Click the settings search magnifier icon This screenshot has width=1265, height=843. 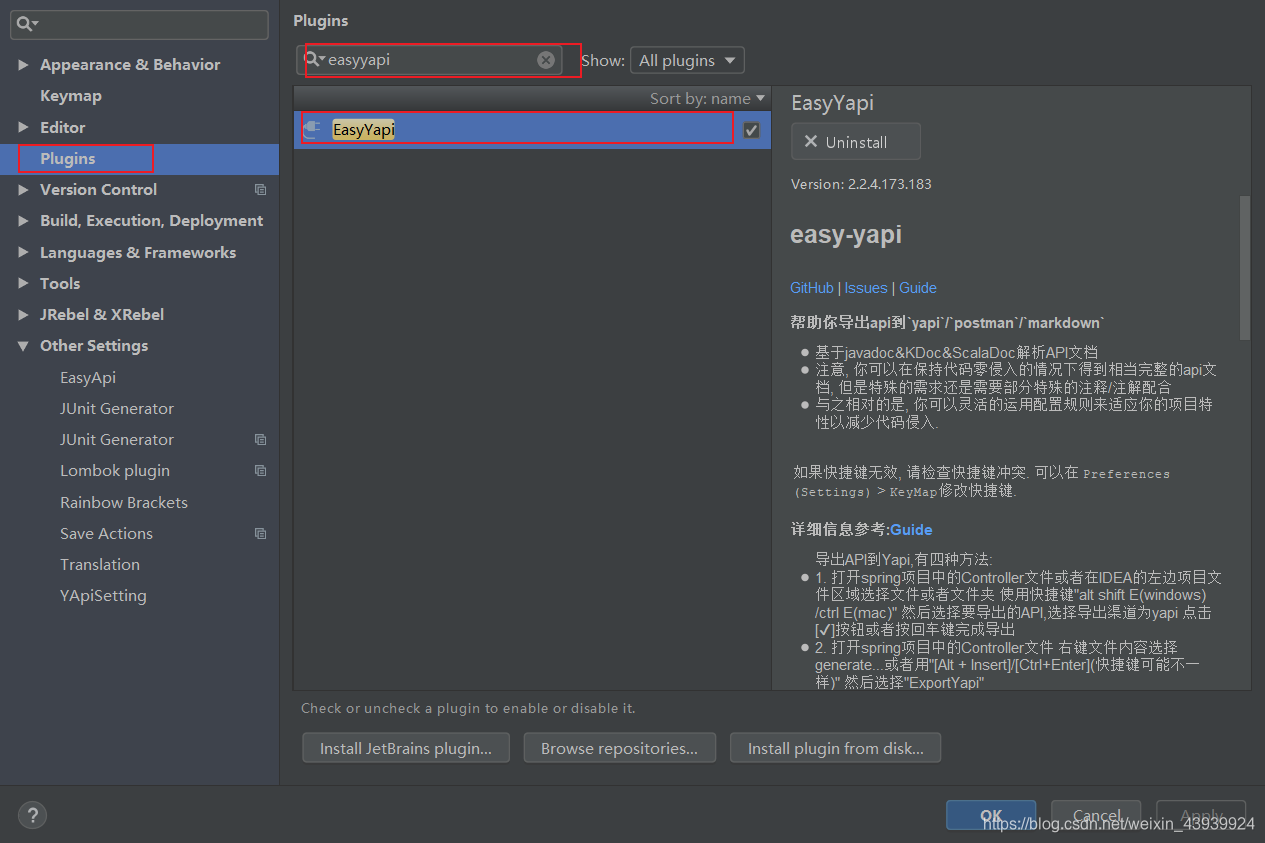pyautogui.click(x=27, y=23)
